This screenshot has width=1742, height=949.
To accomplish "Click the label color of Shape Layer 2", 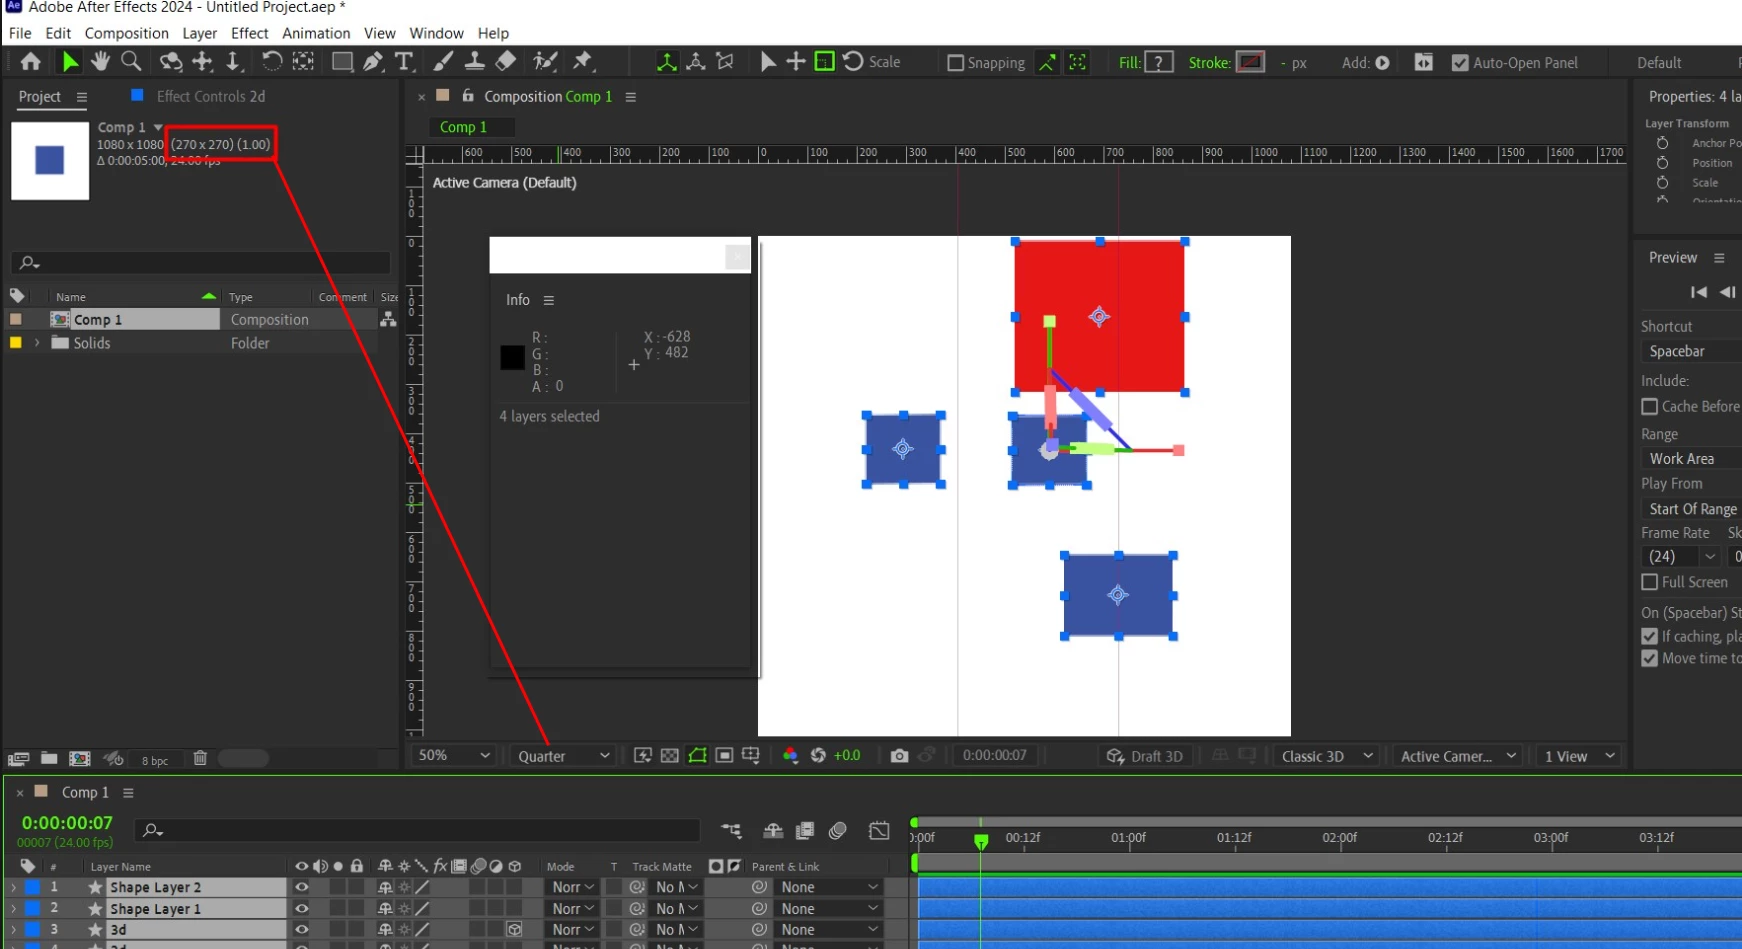I will [x=33, y=887].
